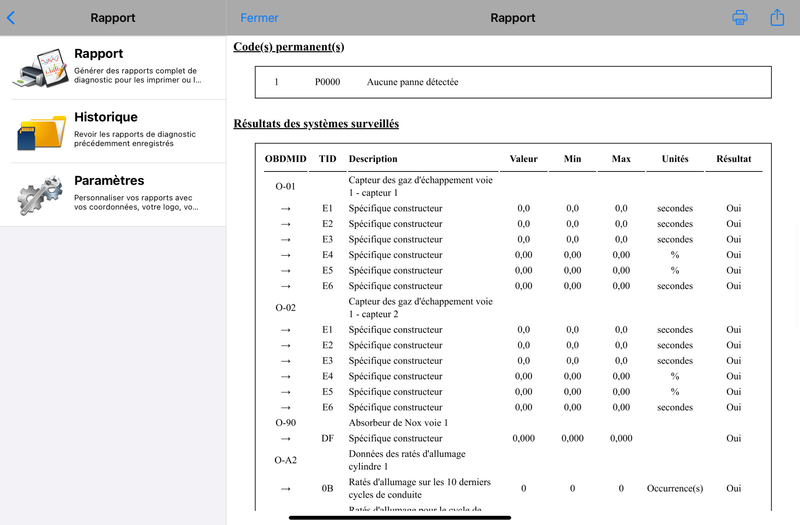Screen dimensions: 800x525
Task: Select the O-90 Absorbeur de Nox row
Action: click(x=513, y=423)
